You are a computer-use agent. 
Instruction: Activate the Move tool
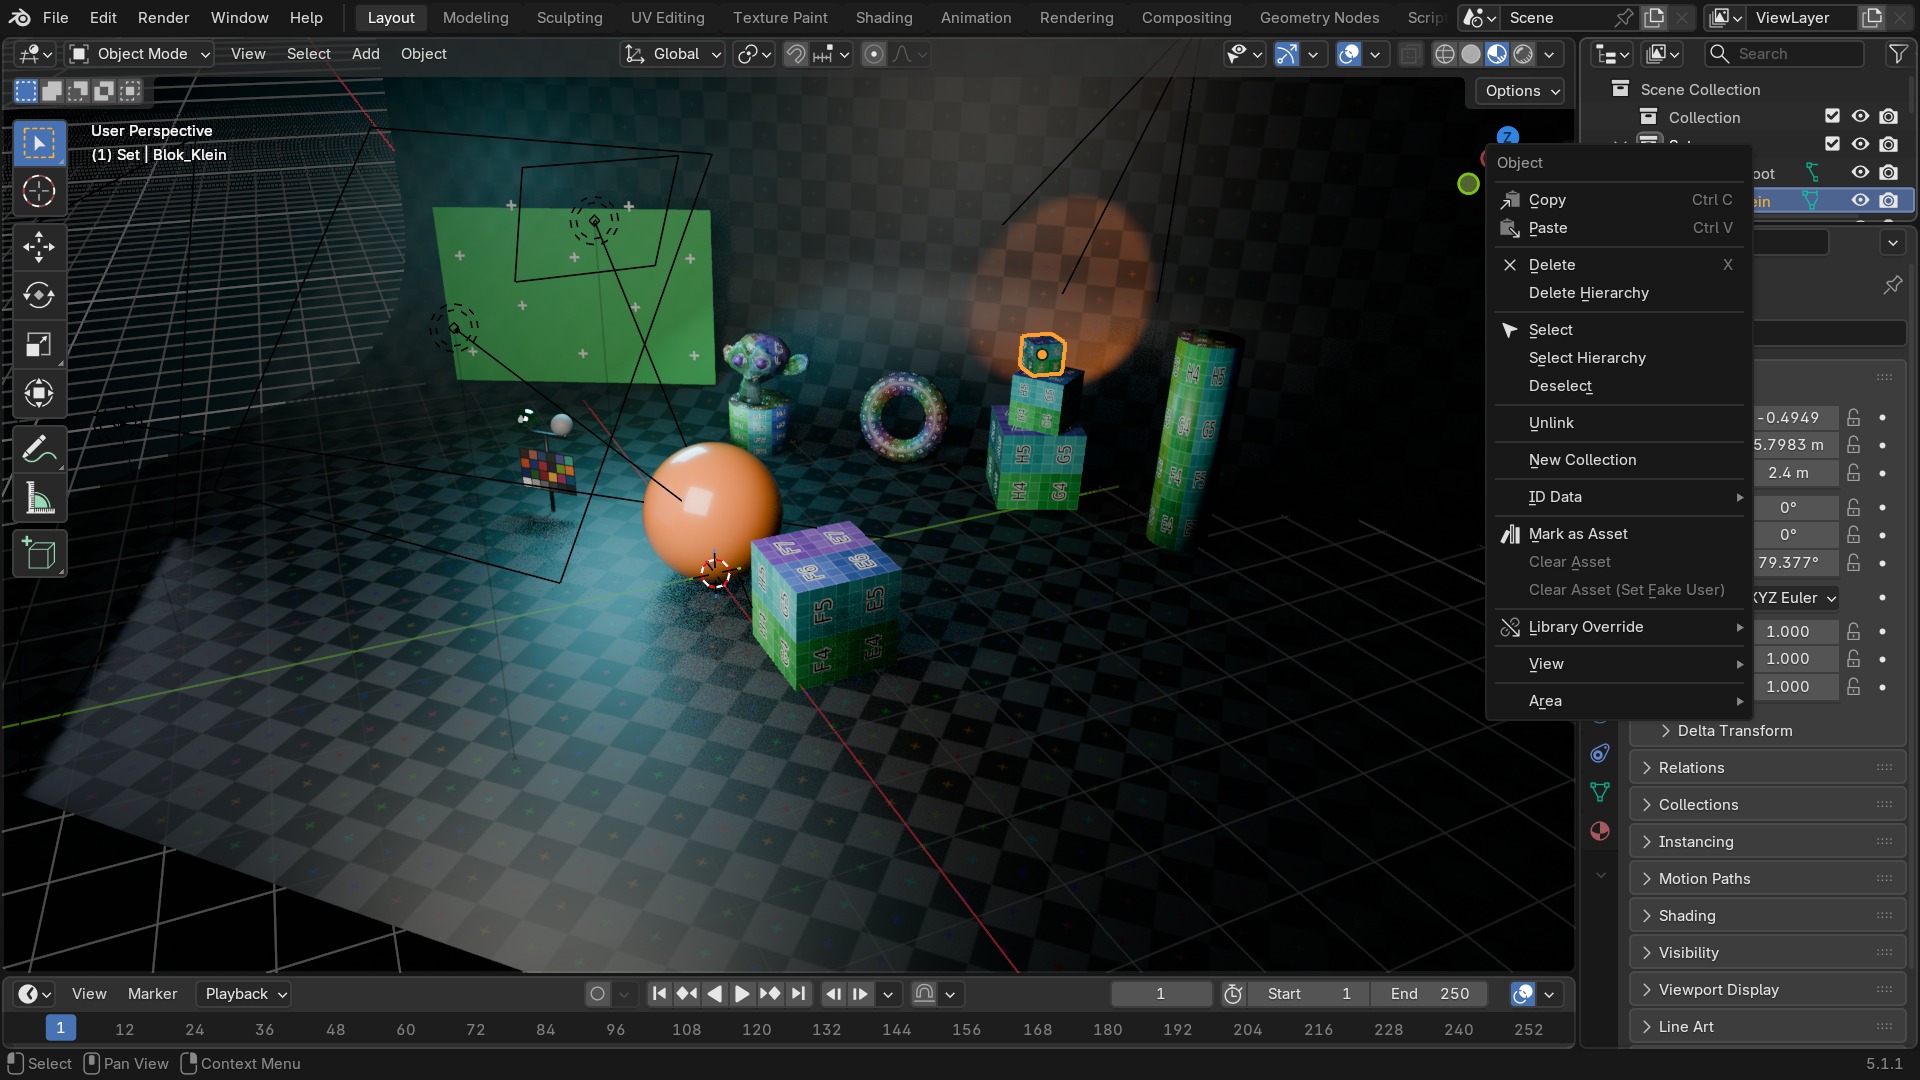tap(39, 246)
